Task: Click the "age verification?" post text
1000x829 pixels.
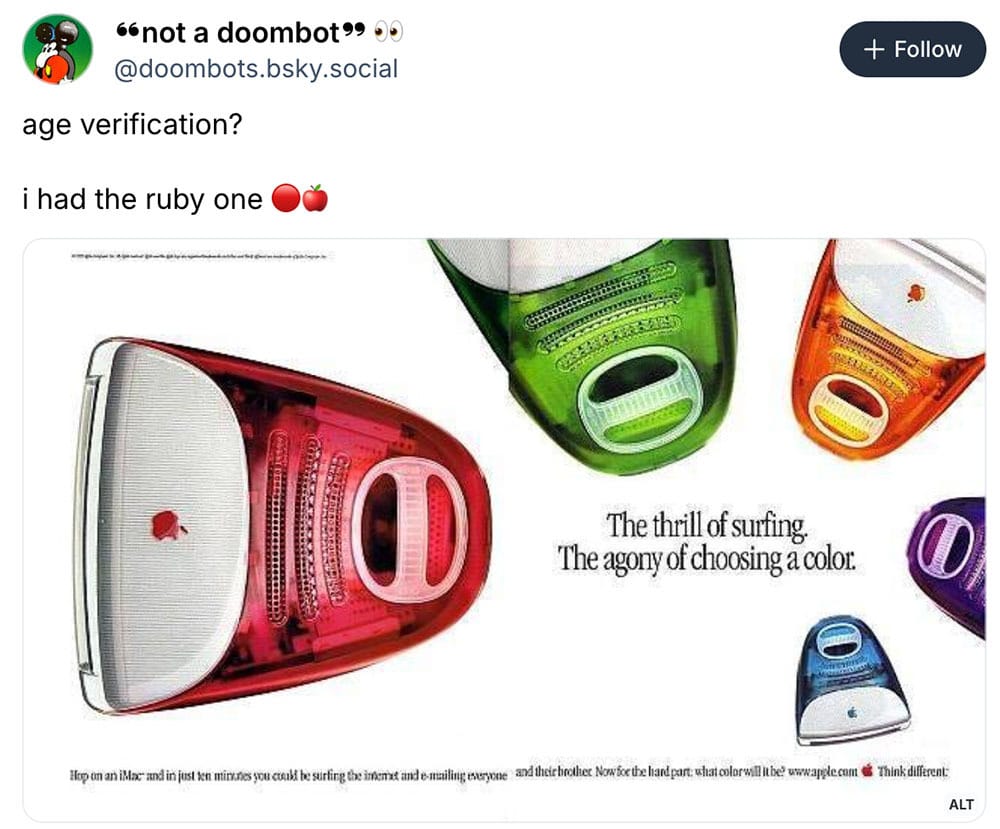Action: point(133,124)
